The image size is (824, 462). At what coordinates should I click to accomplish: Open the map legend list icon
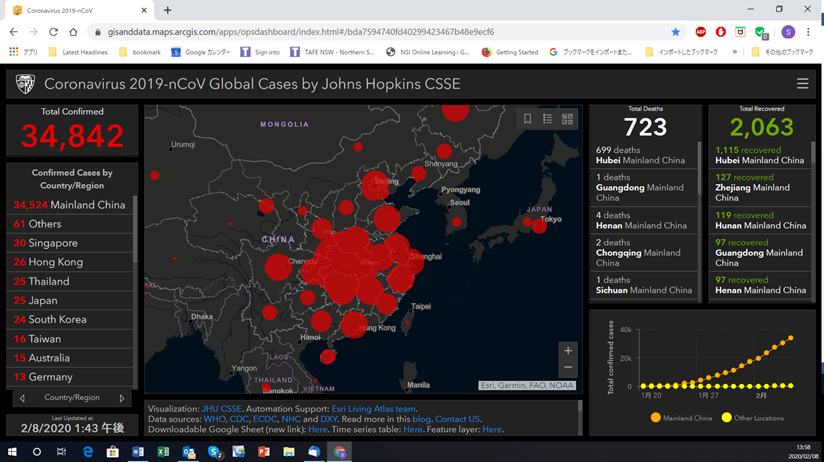pyautogui.click(x=547, y=119)
